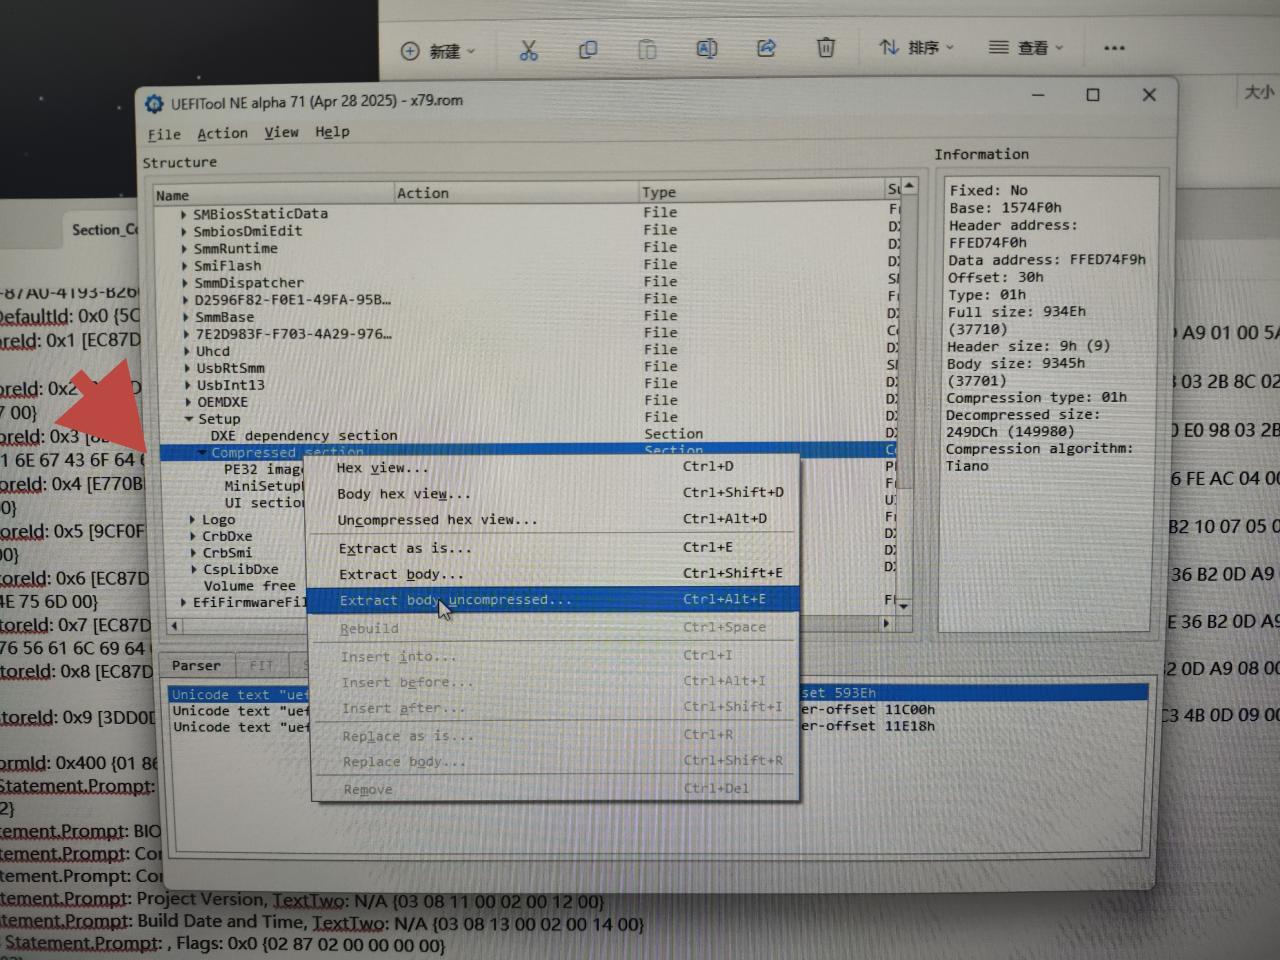Select the UsbInt13 tree row

click(230, 385)
